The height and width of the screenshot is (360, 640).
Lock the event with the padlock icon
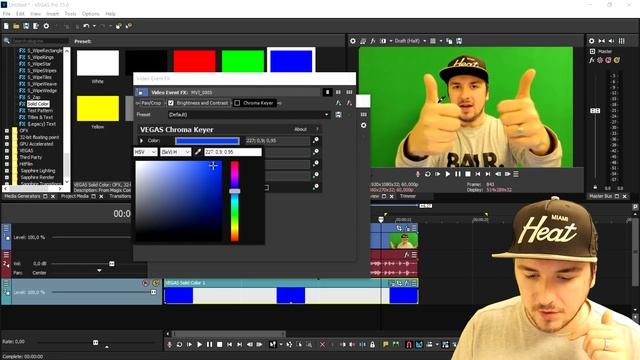372,344
